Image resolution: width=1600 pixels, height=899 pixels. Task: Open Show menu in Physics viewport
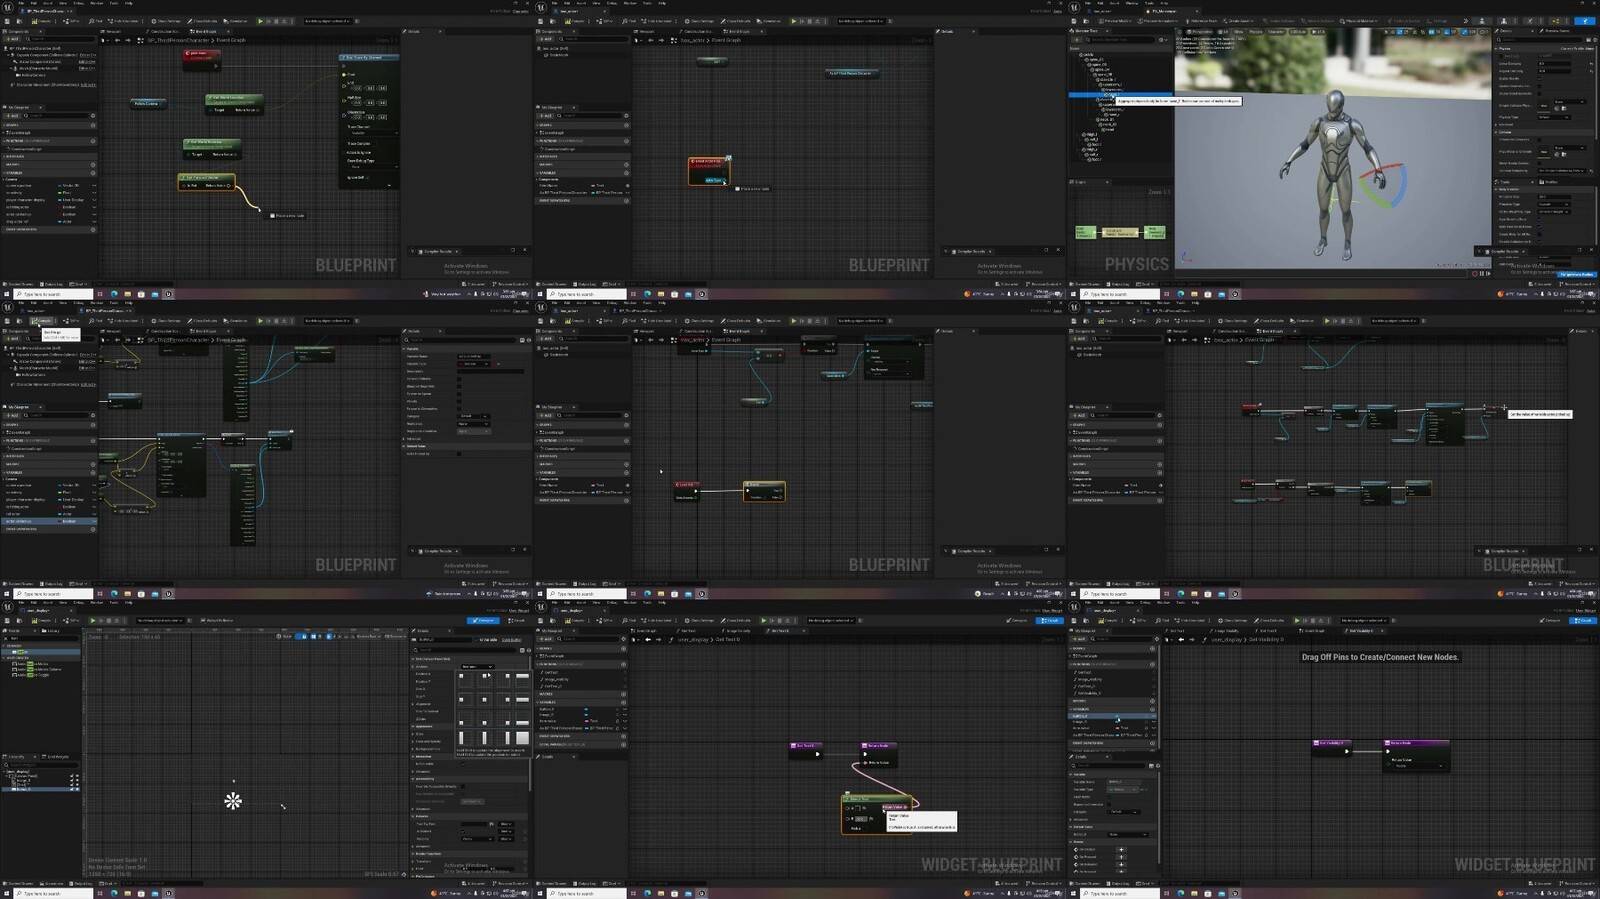click(1238, 32)
